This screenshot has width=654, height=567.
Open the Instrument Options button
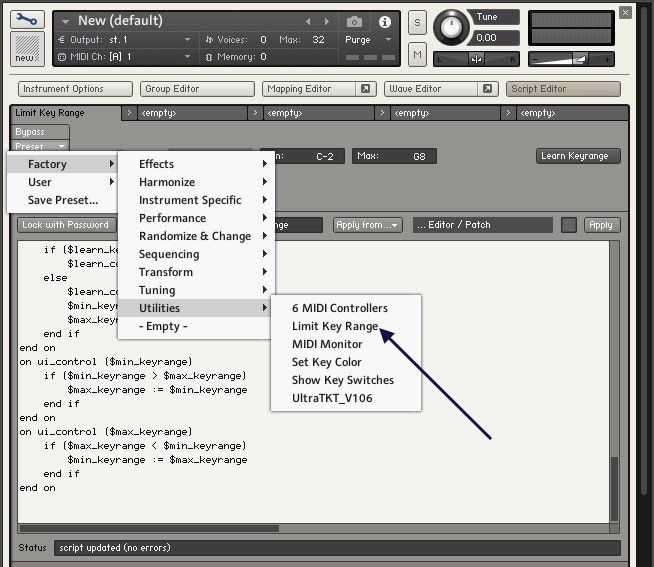point(75,89)
